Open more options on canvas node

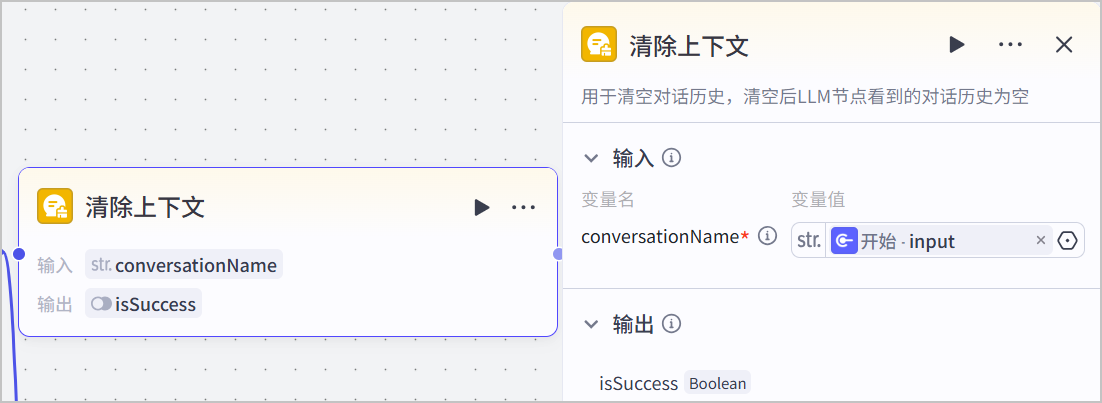click(524, 207)
